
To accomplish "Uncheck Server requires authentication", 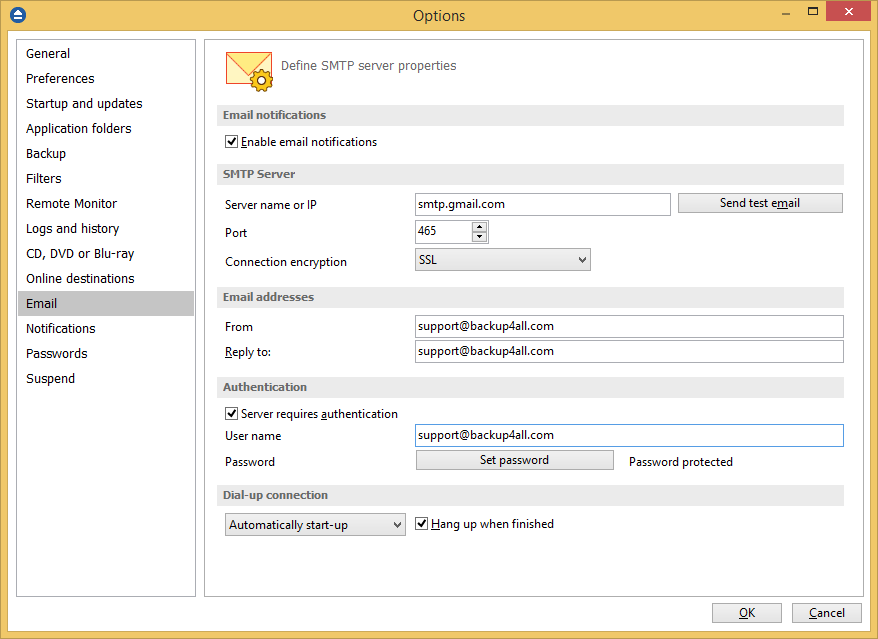I will (x=231, y=413).
